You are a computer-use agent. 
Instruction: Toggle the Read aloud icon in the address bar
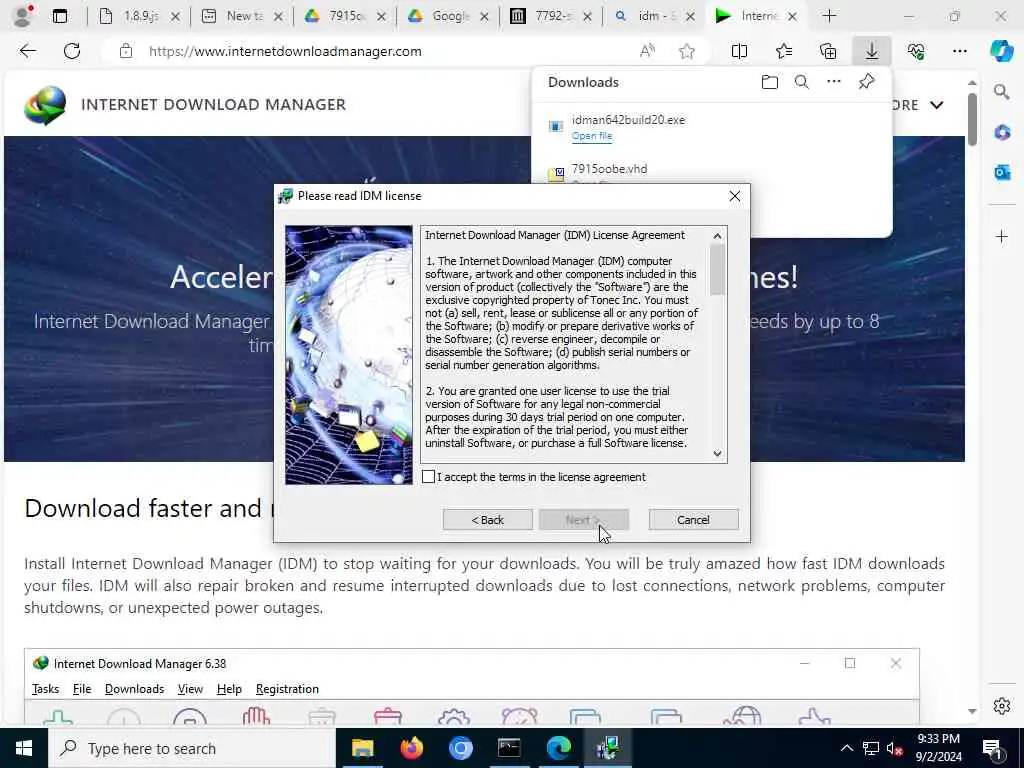[x=647, y=51]
